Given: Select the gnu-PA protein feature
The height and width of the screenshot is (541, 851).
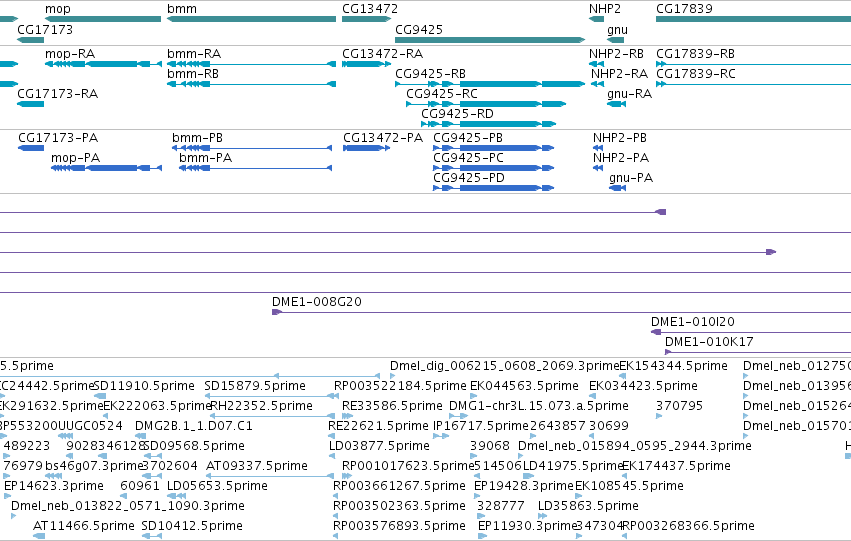Looking at the screenshot, I should coord(618,188).
